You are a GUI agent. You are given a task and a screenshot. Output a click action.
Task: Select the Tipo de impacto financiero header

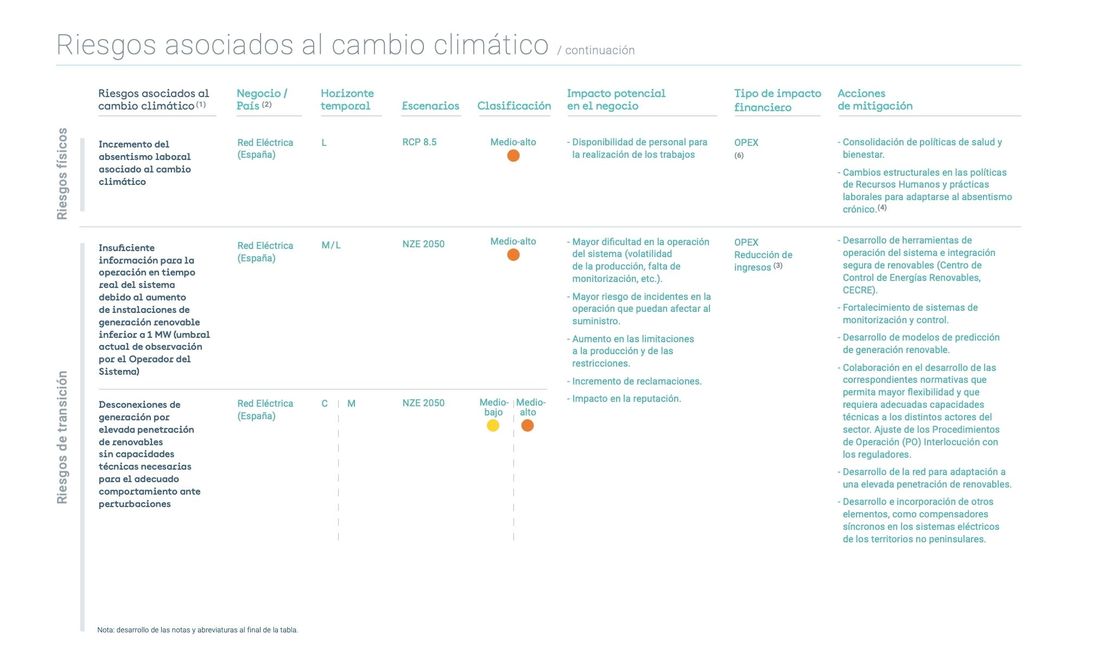click(777, 100)
